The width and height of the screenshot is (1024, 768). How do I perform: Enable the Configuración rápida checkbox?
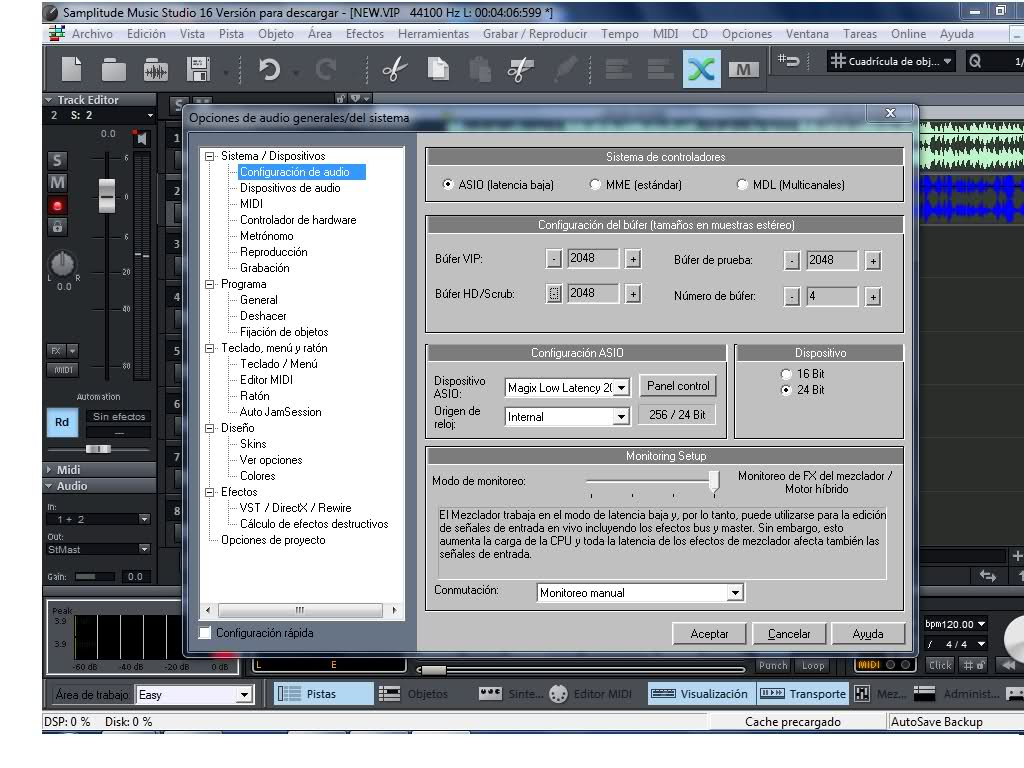click(205, 633)
